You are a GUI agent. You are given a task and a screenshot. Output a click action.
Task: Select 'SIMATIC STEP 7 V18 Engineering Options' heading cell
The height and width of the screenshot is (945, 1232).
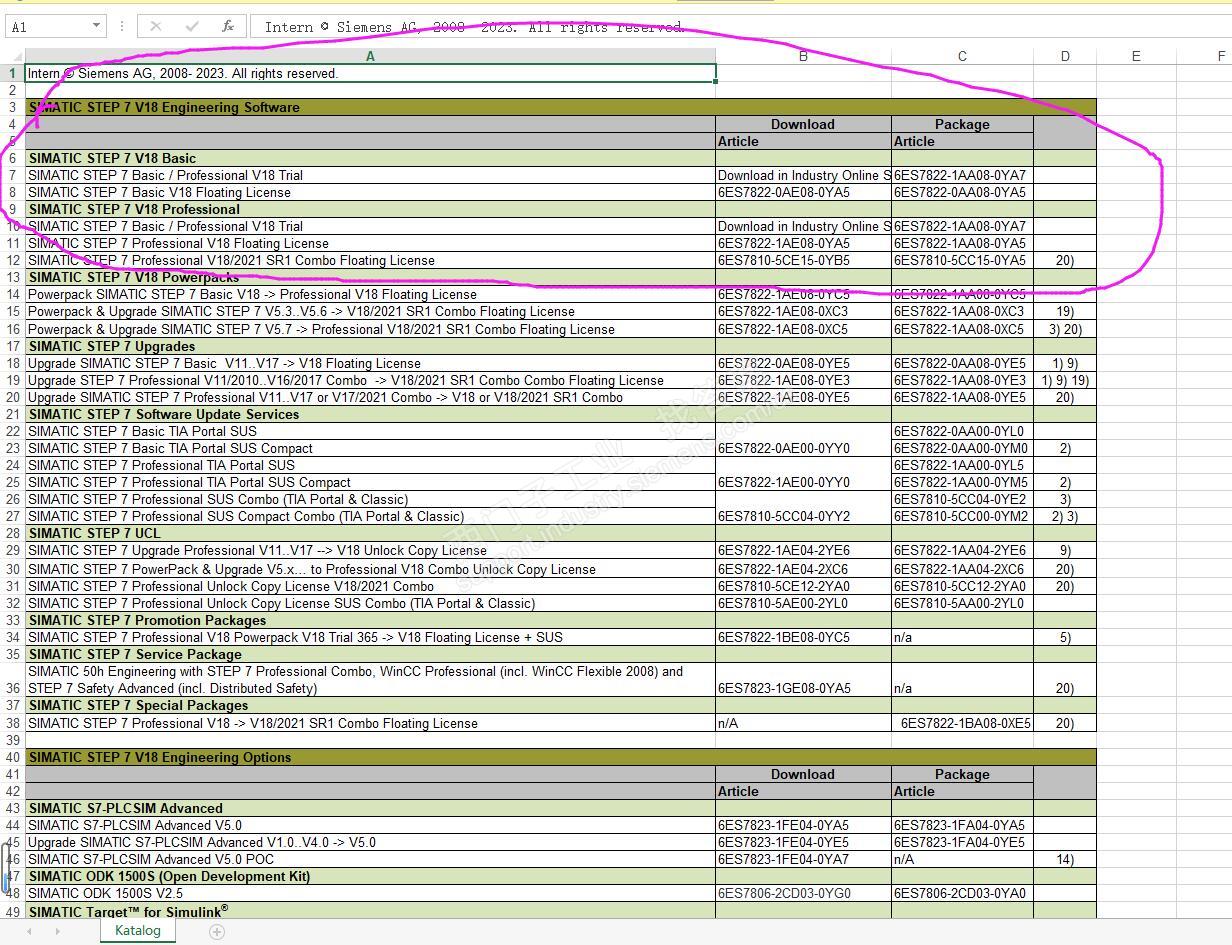pos(561,757)
